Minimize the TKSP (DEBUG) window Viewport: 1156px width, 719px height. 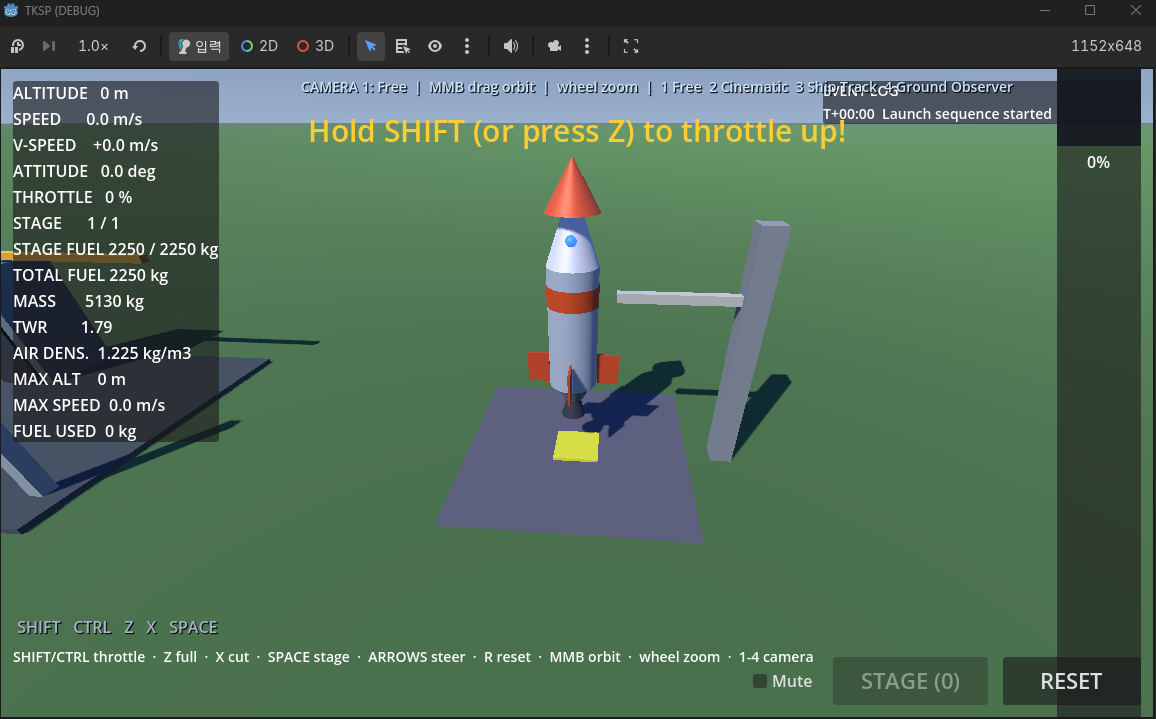click(x=1045, y=10)
